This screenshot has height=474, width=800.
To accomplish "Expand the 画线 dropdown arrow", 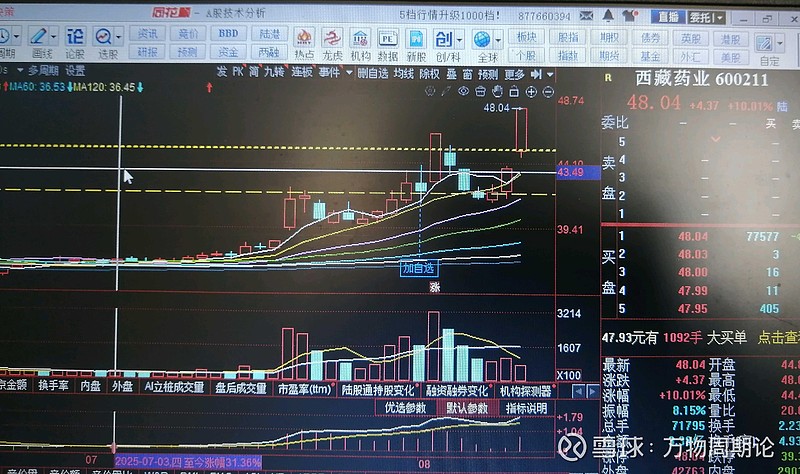I will coord(53,36).
